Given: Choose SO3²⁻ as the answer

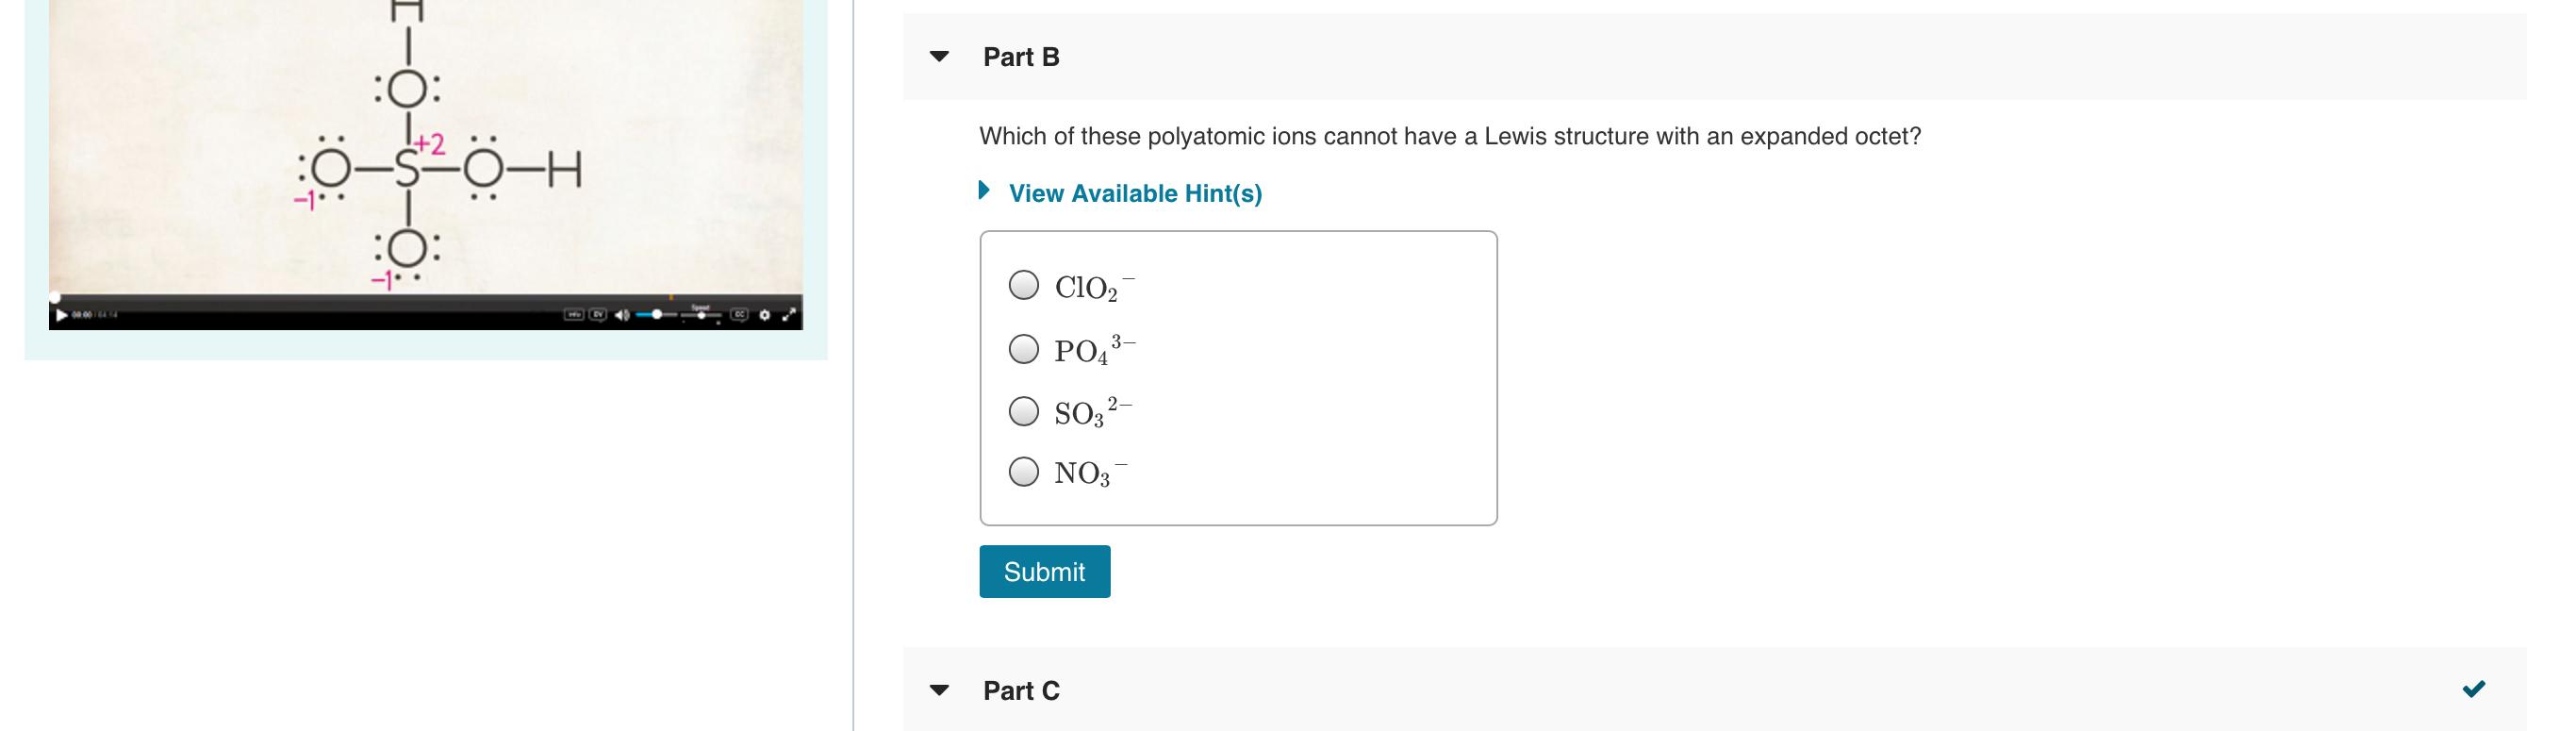Looking at the screenshot, I should 1026,411.
